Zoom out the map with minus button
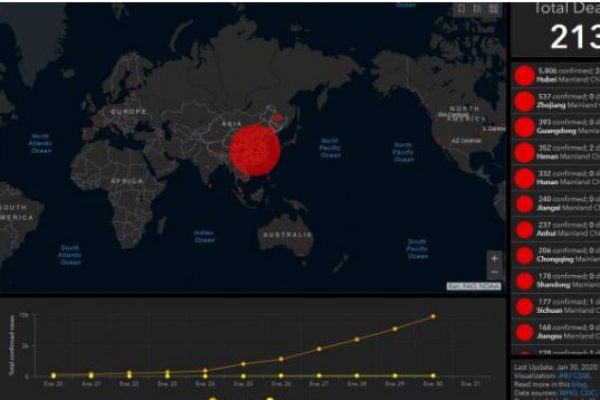Viewport: 600px width, 400px height. pos(493,273)
